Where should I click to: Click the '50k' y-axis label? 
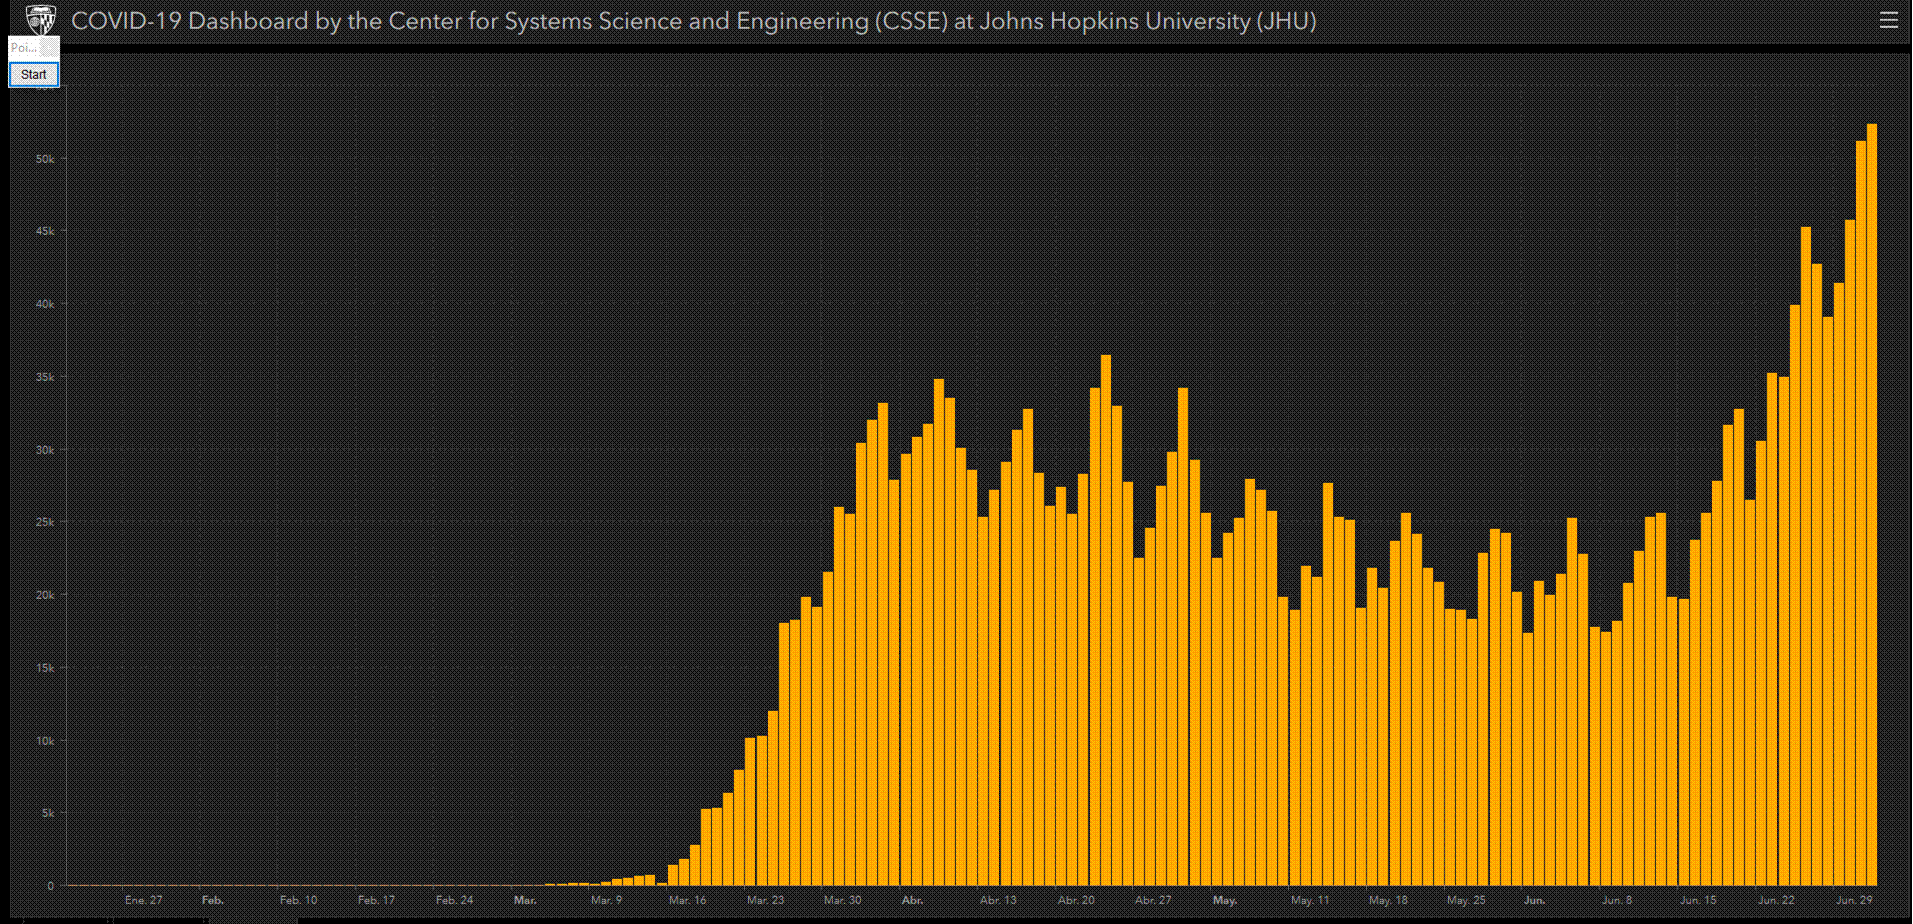click(45, 159)
